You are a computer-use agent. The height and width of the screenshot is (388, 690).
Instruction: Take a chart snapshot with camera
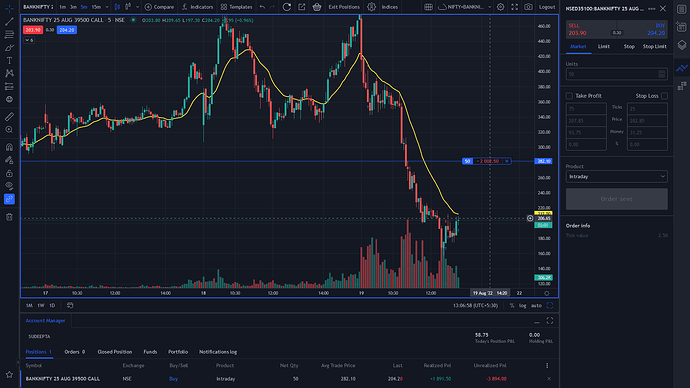[x=528, y=7]
